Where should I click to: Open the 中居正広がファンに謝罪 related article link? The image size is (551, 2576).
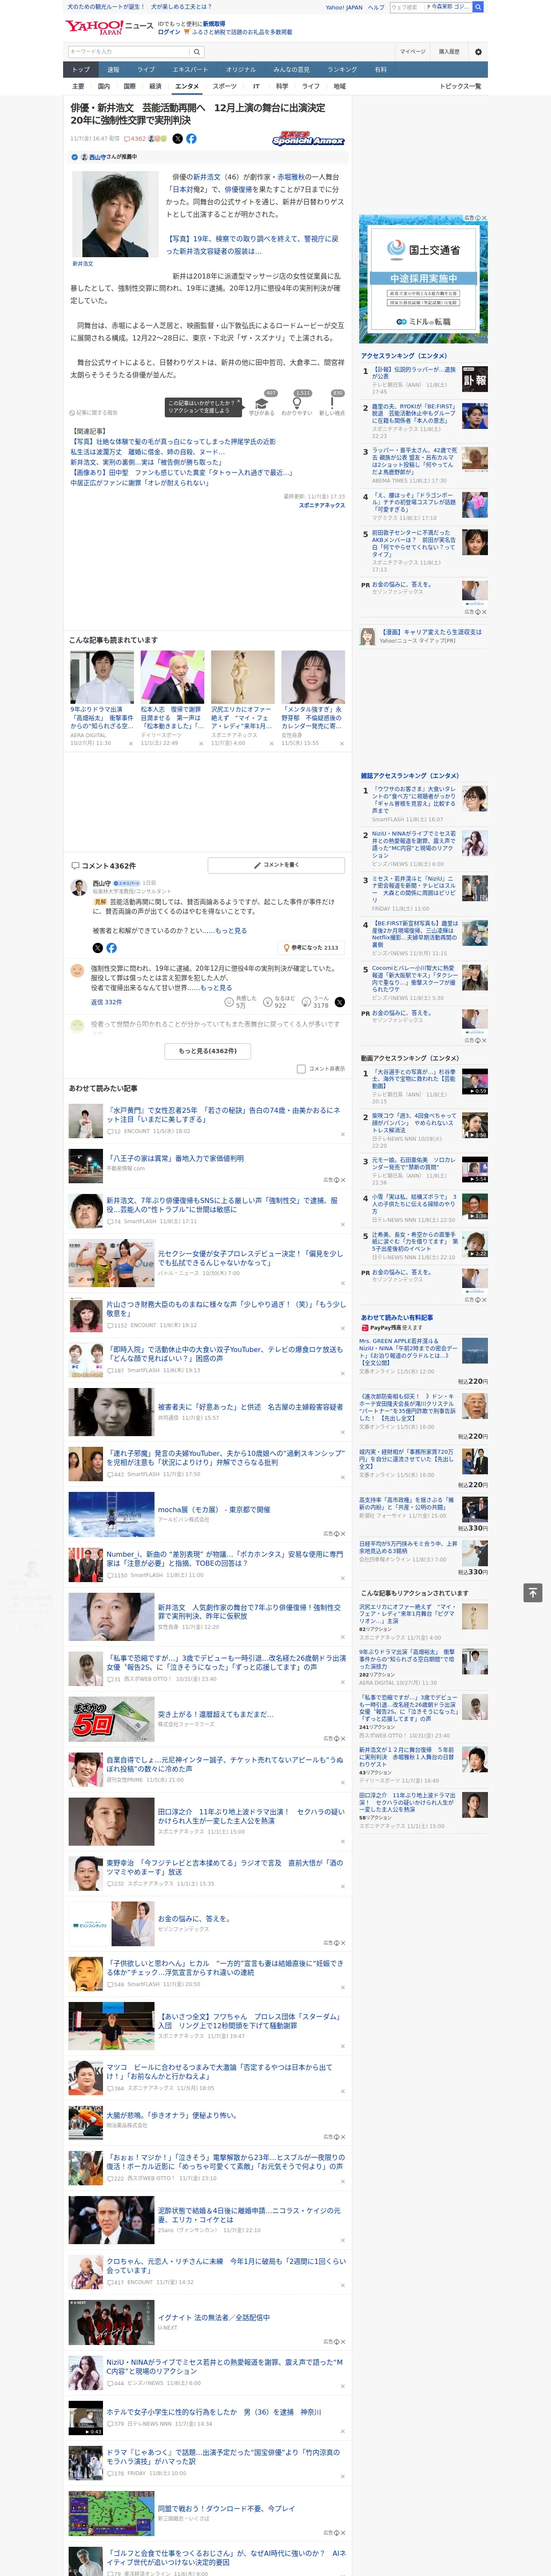tap(140, 482)
